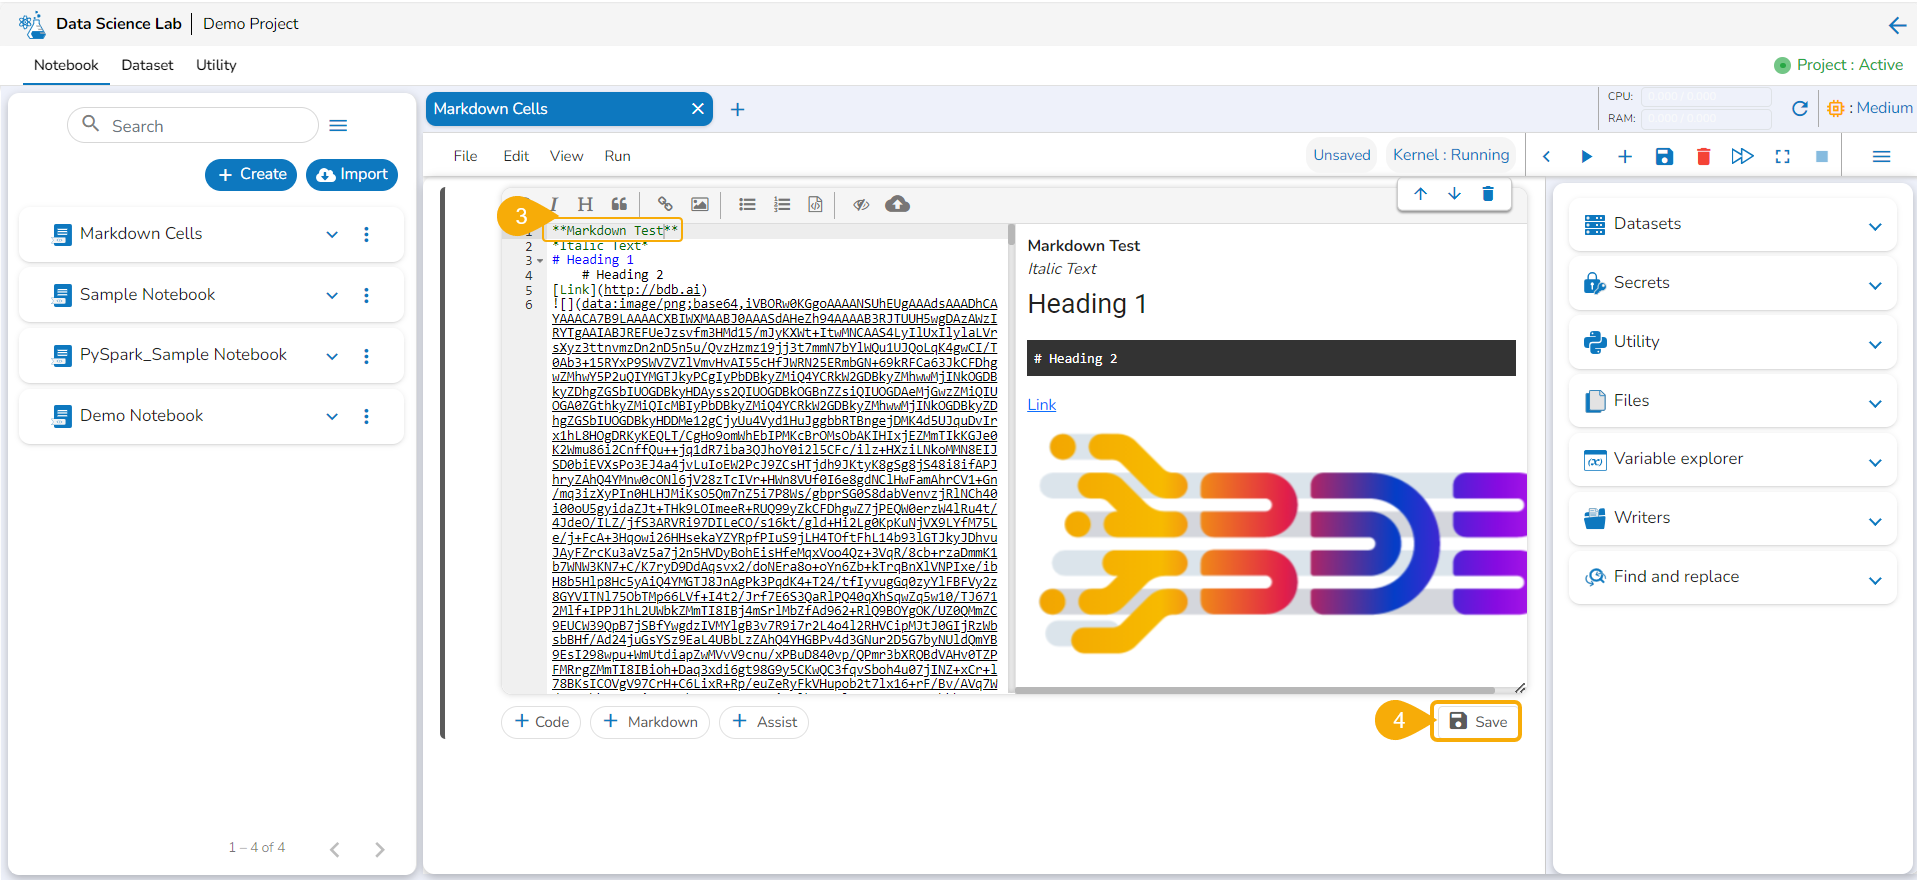1917x880 pixels.
Task: Add a Code cell below
Action: [541, 722]
